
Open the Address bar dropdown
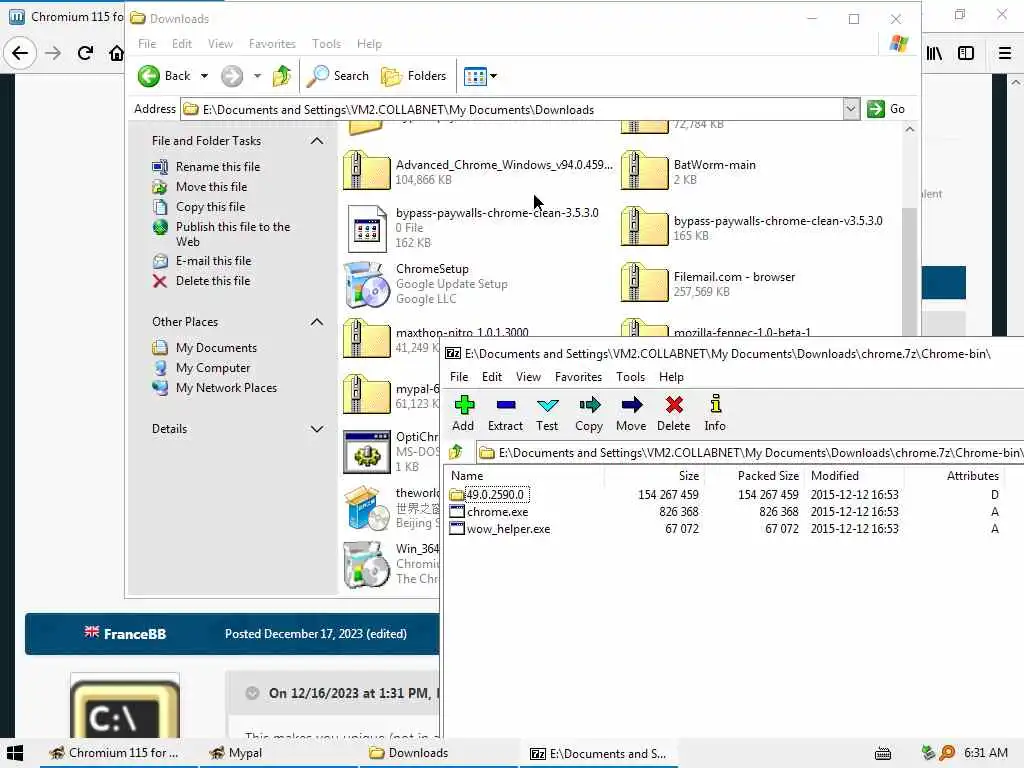click(x=850, y=109)
